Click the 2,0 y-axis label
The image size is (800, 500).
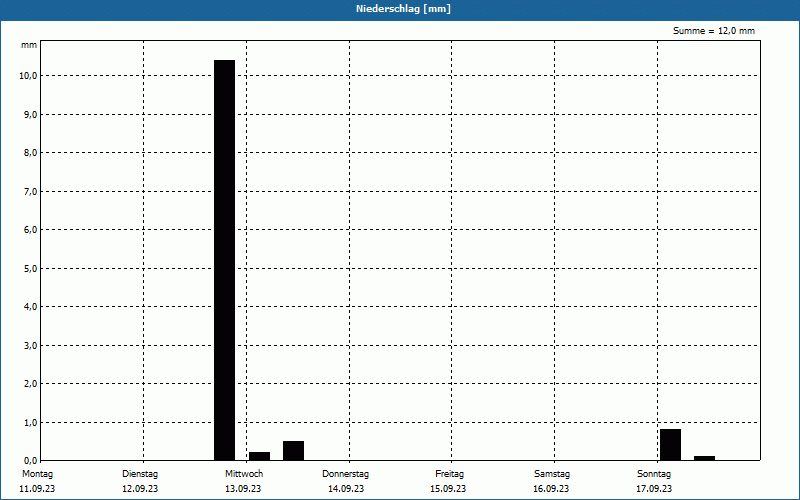pyautogui.click(x=31, y=384)
